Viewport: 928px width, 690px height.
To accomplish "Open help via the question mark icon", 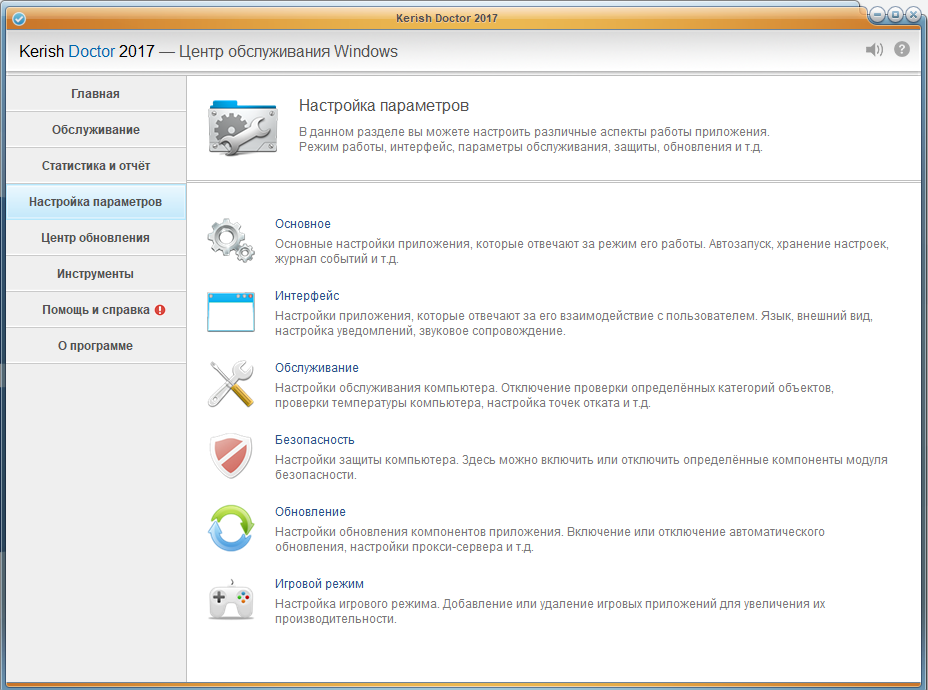I will click(x=902, y=50).
